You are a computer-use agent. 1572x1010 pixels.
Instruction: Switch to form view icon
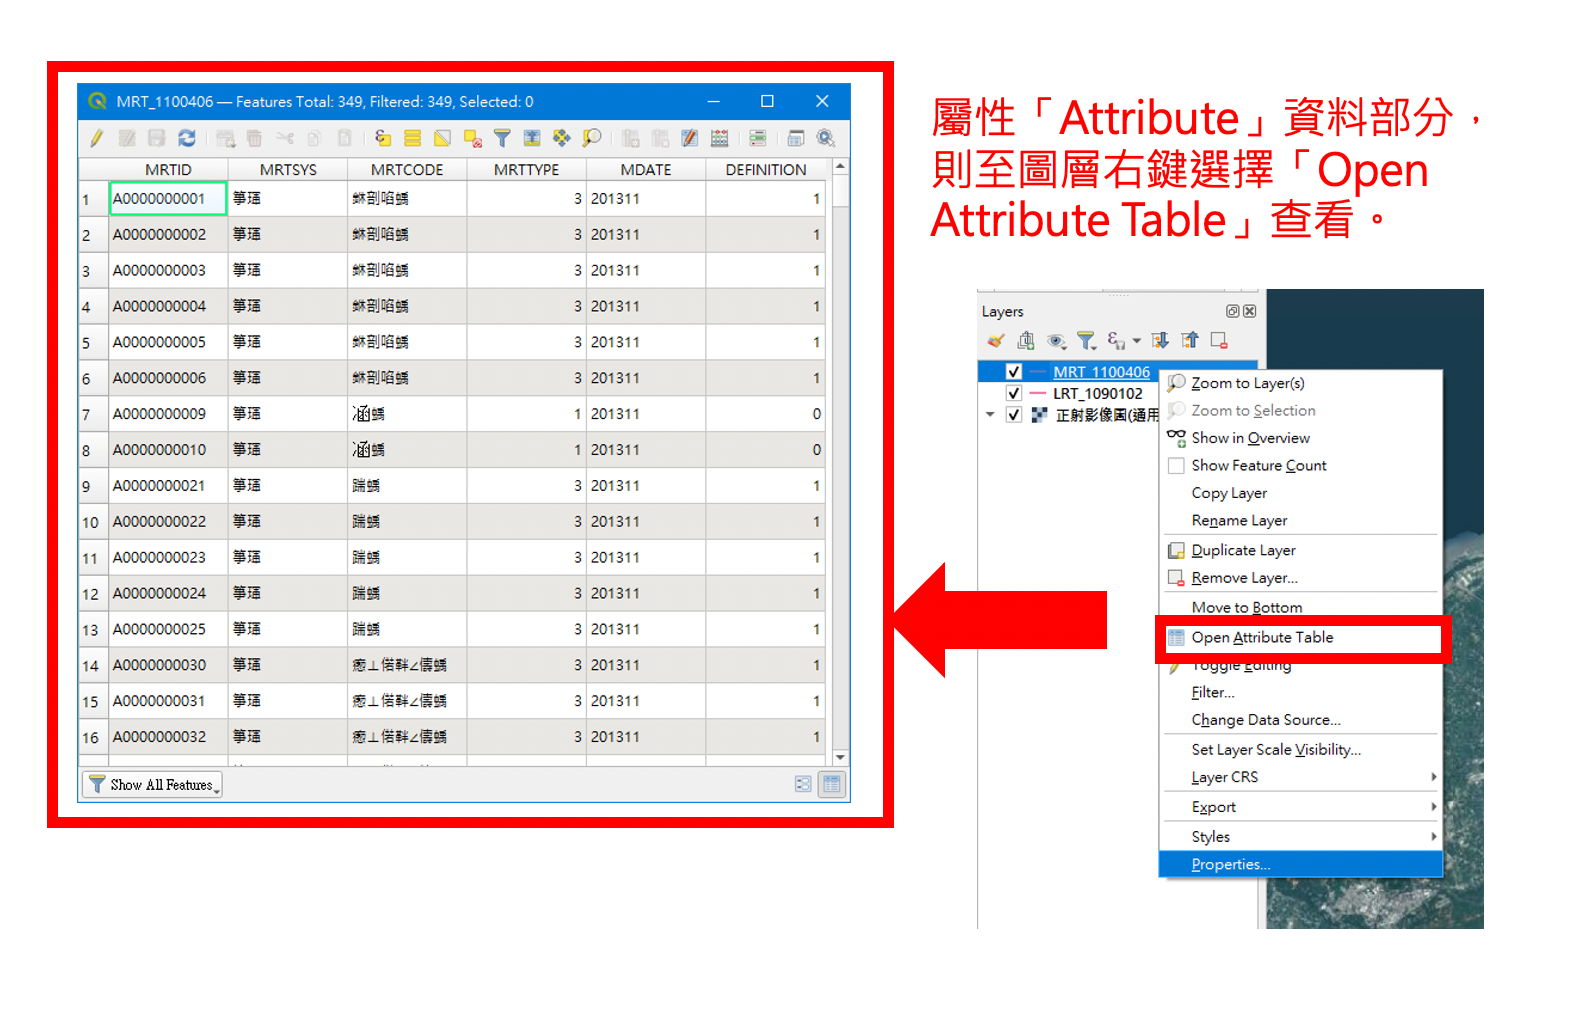(803, 785)
